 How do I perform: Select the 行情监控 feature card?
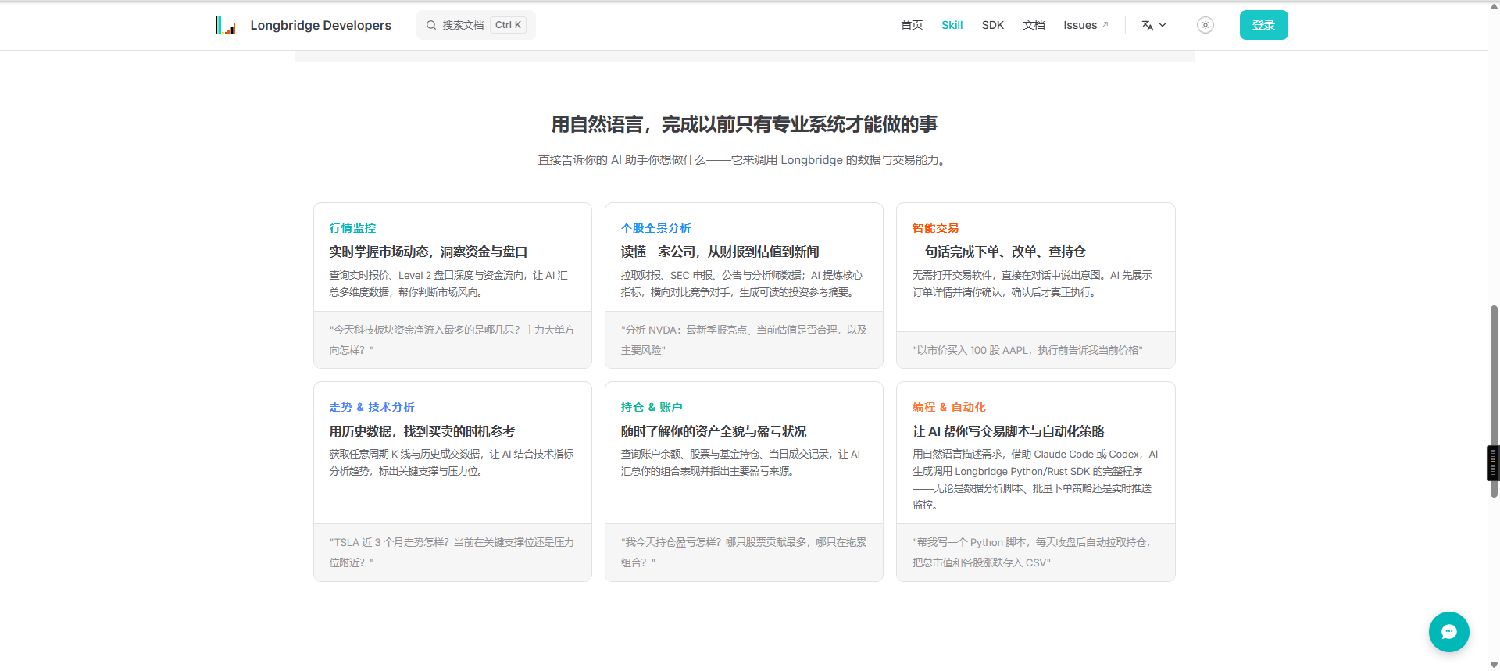coord(452,285)
